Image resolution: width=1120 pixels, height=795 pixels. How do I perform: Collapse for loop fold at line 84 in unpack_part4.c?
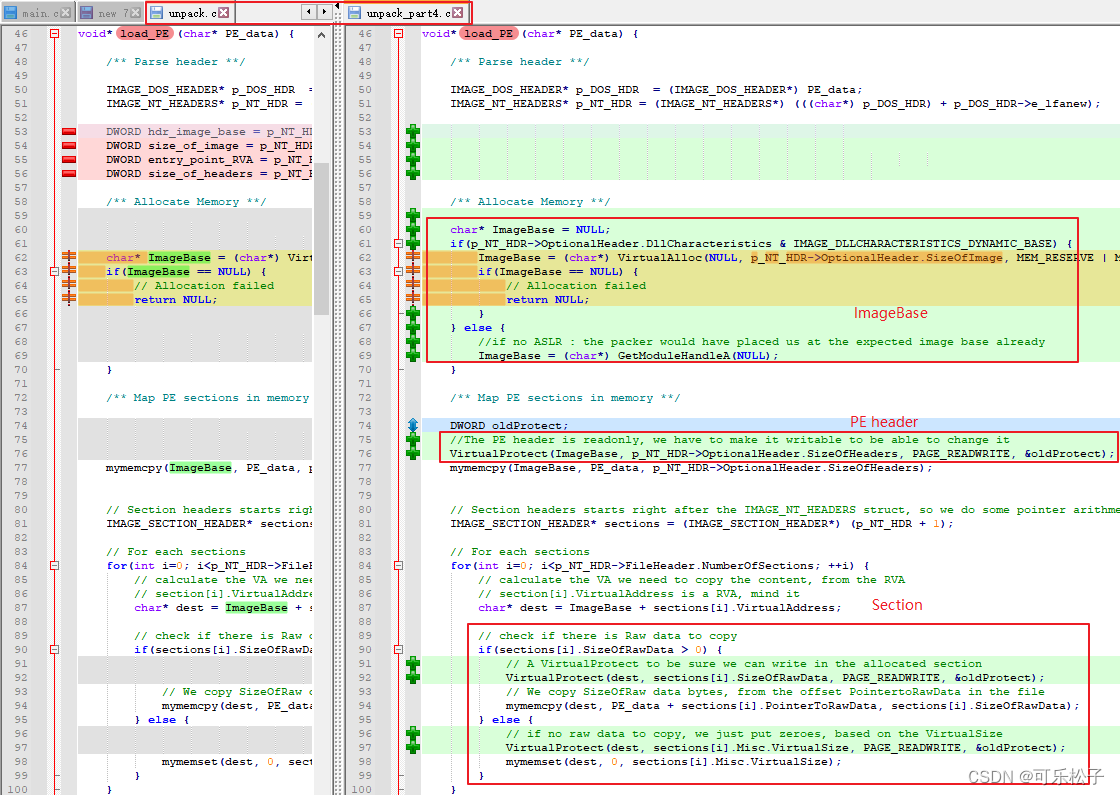pos(399,566)
